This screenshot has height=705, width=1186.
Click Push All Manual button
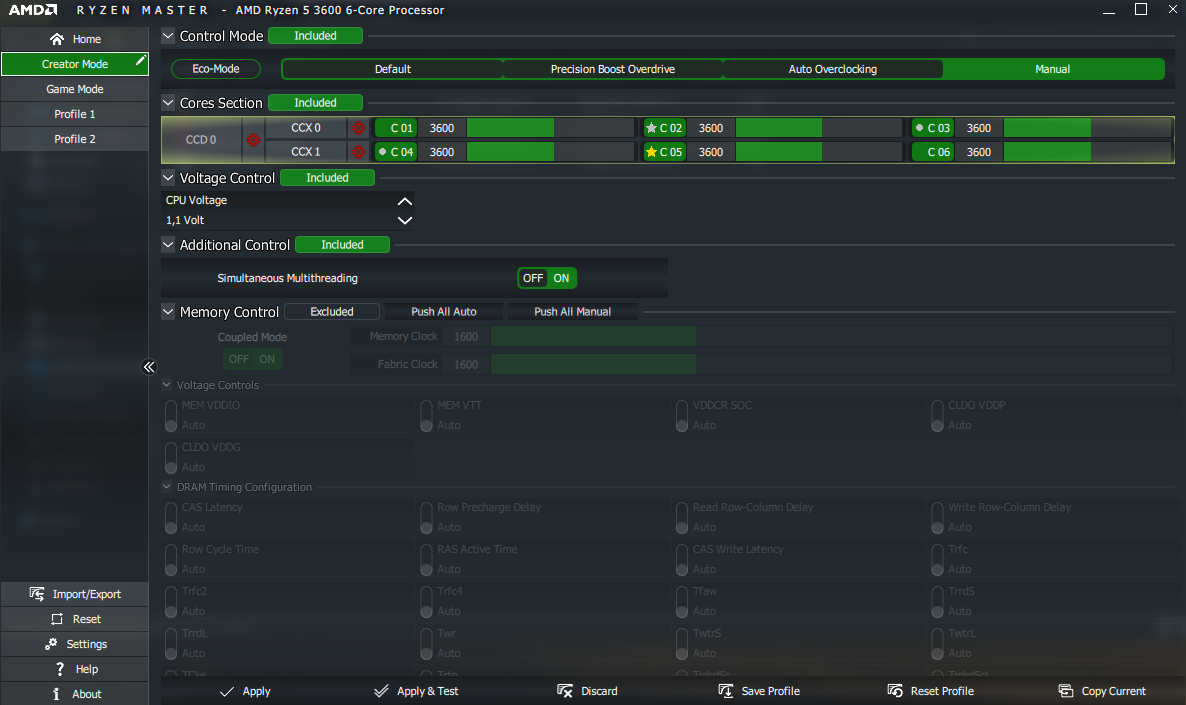pyautogui.click(x=573, y=312)
